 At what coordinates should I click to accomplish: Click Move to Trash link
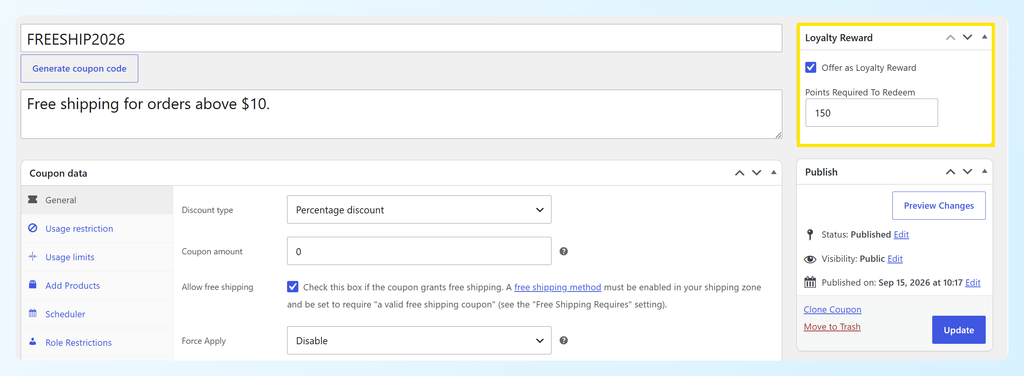832,326
